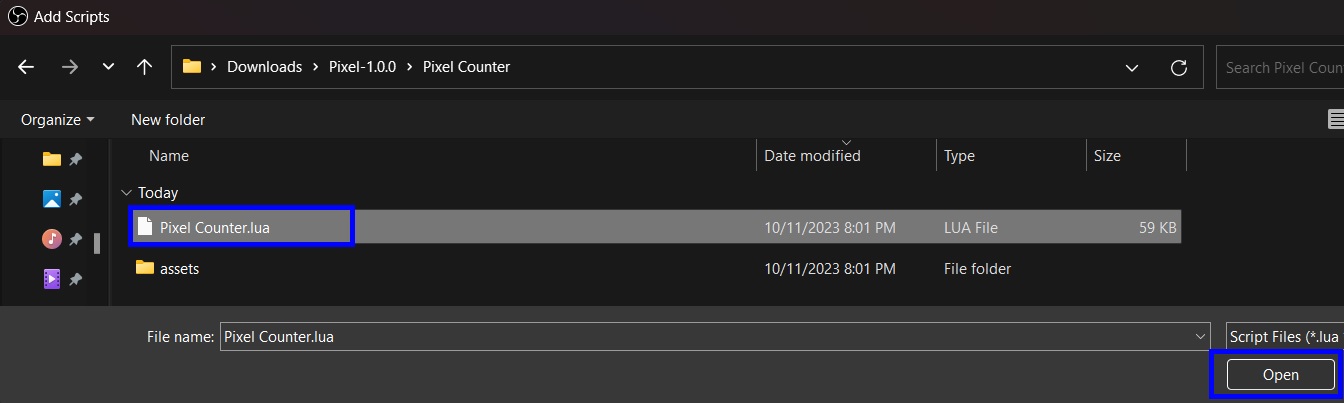The height and width of the screenshot is (403, 1344).
Task: Select the Pixel Counter.lua file
Action: (214, 227)
